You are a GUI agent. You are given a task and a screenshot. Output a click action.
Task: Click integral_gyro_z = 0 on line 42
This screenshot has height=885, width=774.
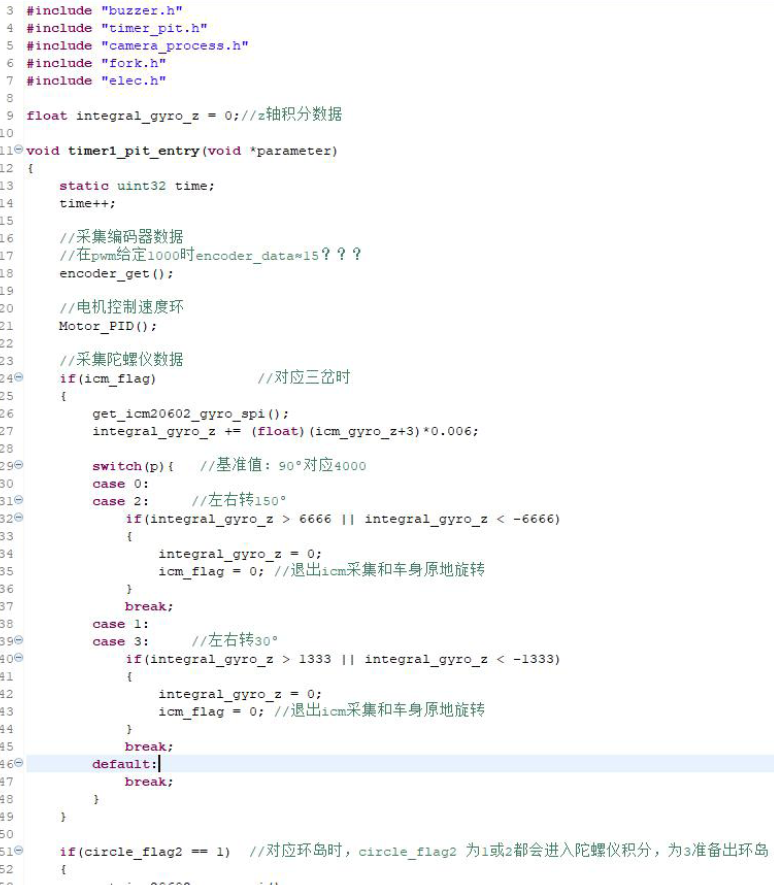(240, 694)
